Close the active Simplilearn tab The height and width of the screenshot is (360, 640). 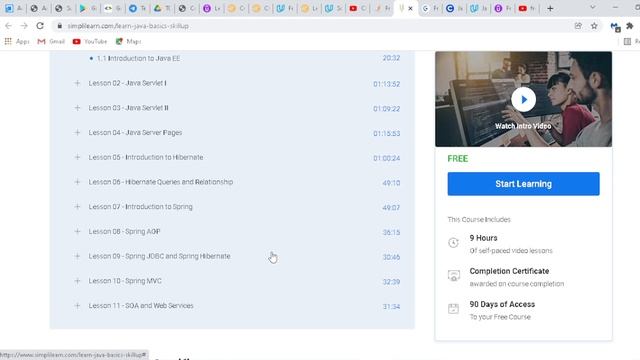point(411,8)
